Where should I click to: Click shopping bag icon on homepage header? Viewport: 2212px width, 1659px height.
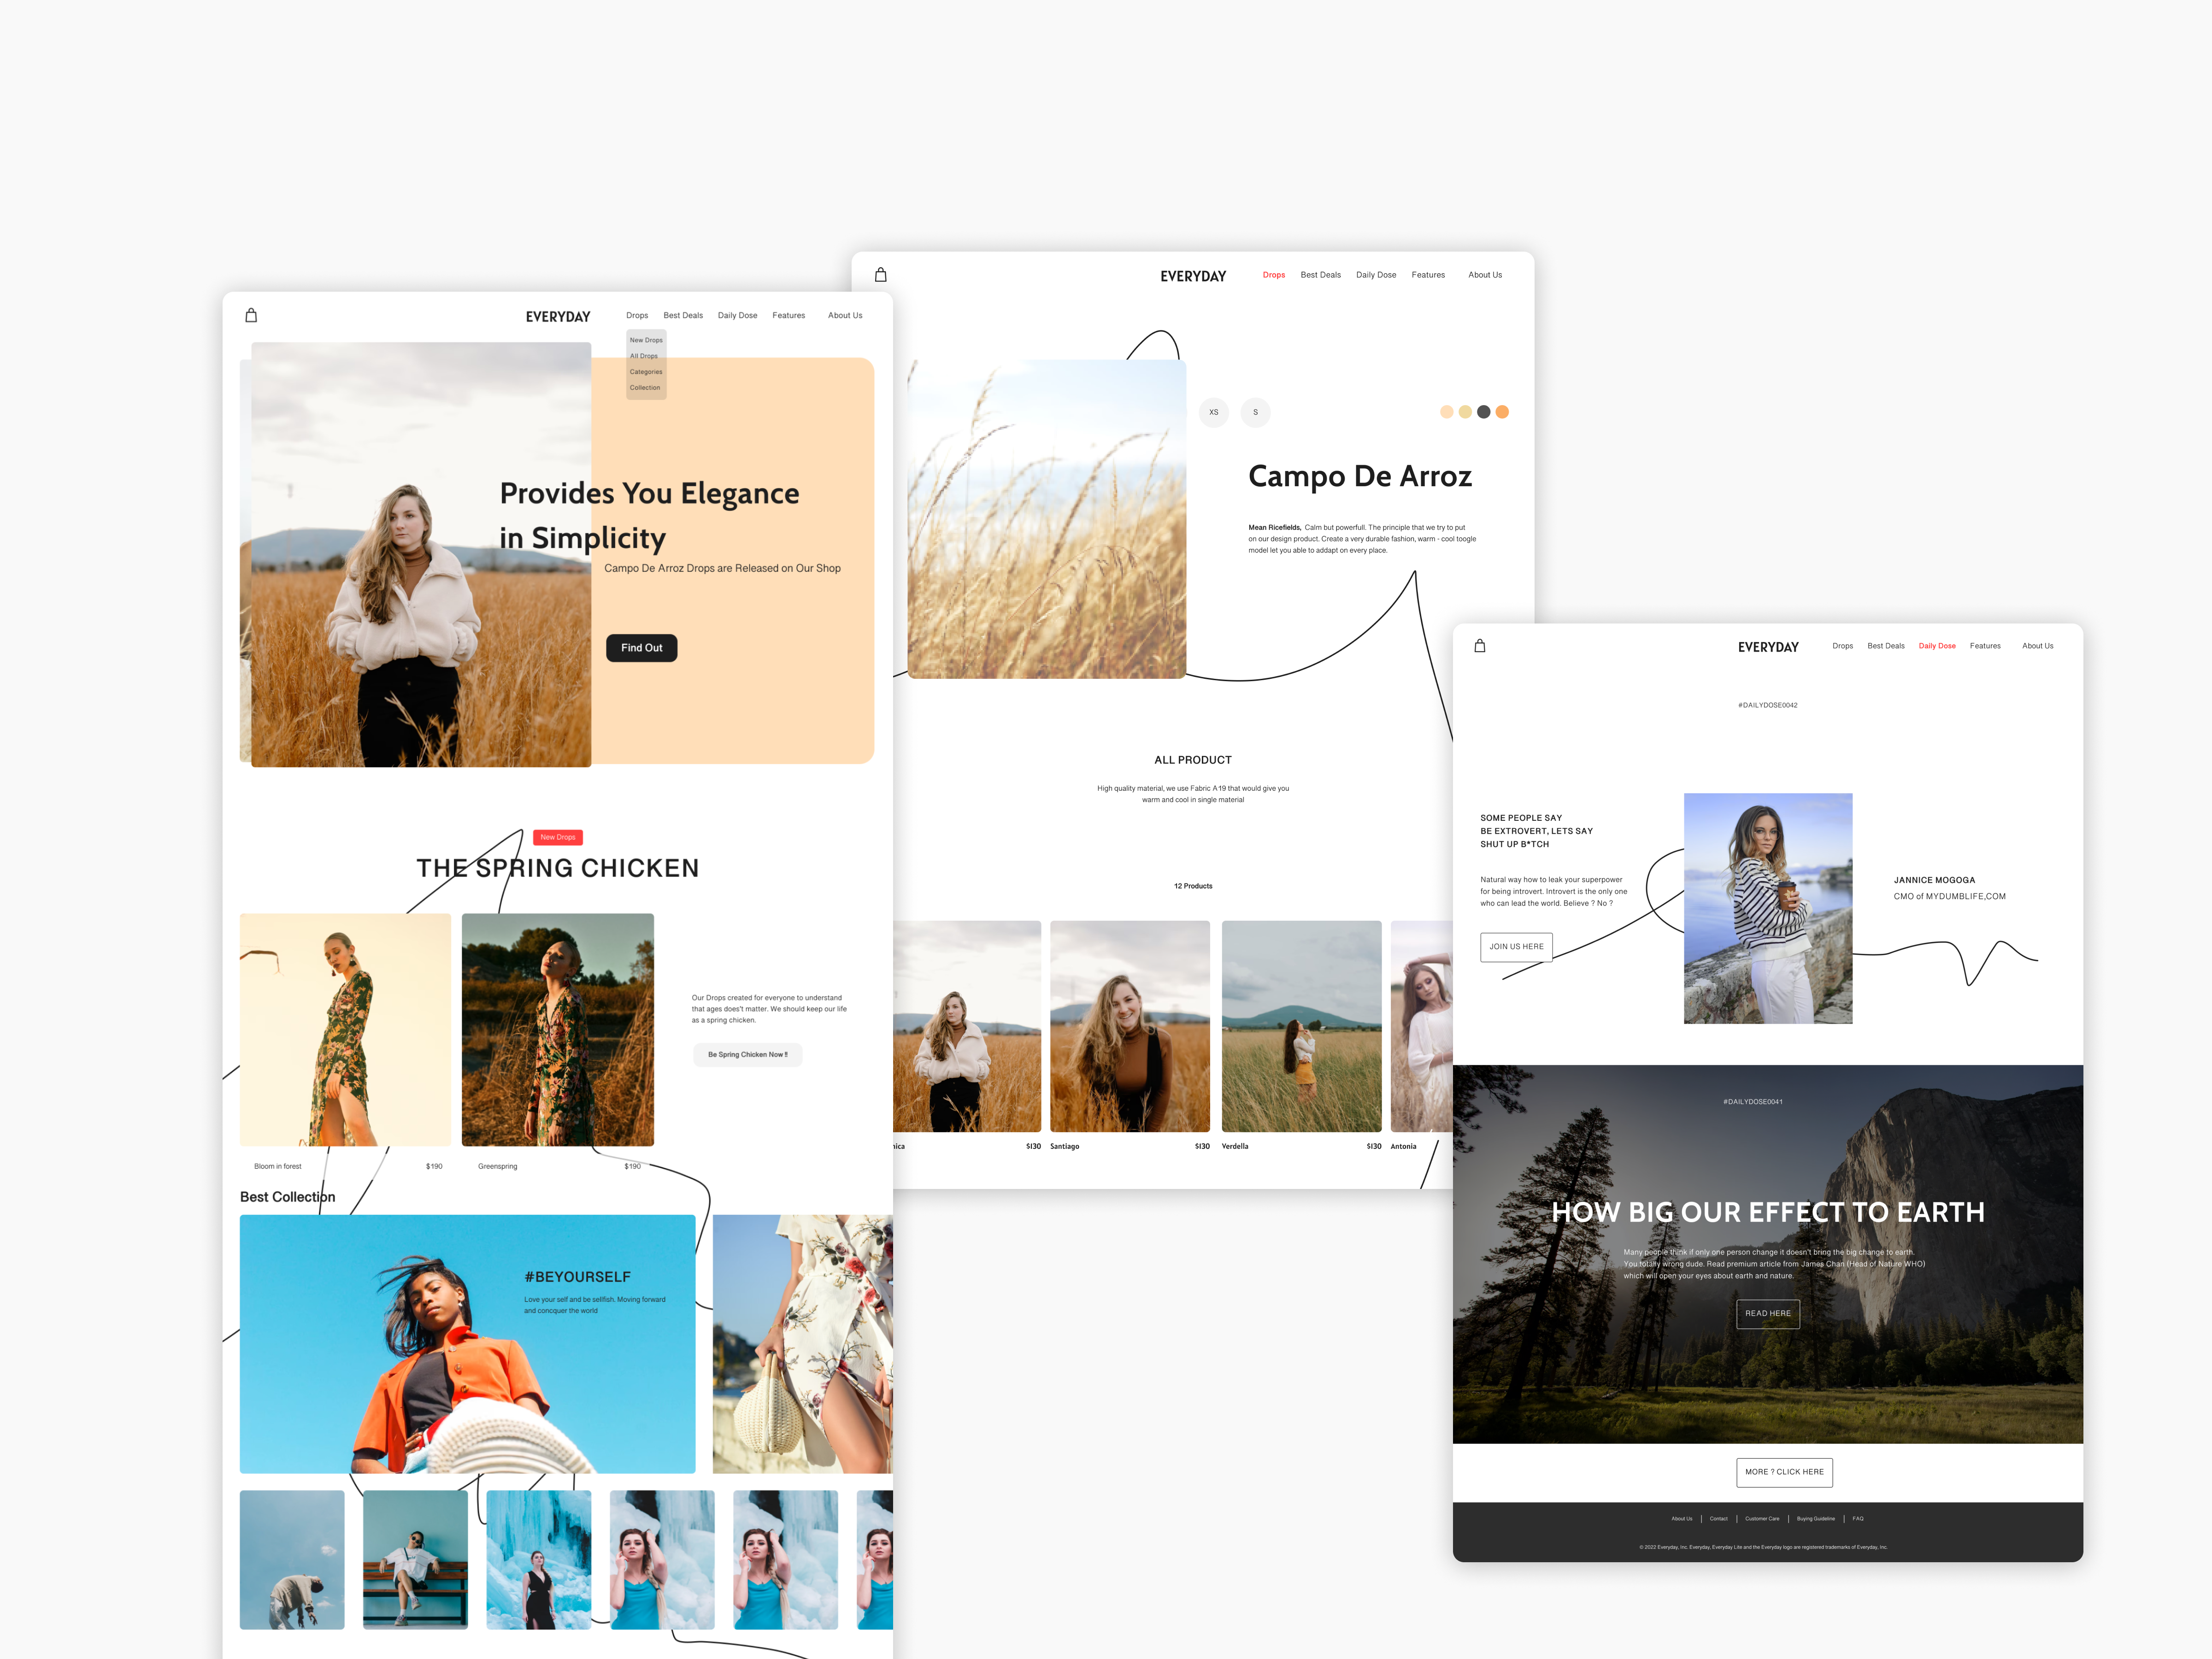click(x=251, y=315)
